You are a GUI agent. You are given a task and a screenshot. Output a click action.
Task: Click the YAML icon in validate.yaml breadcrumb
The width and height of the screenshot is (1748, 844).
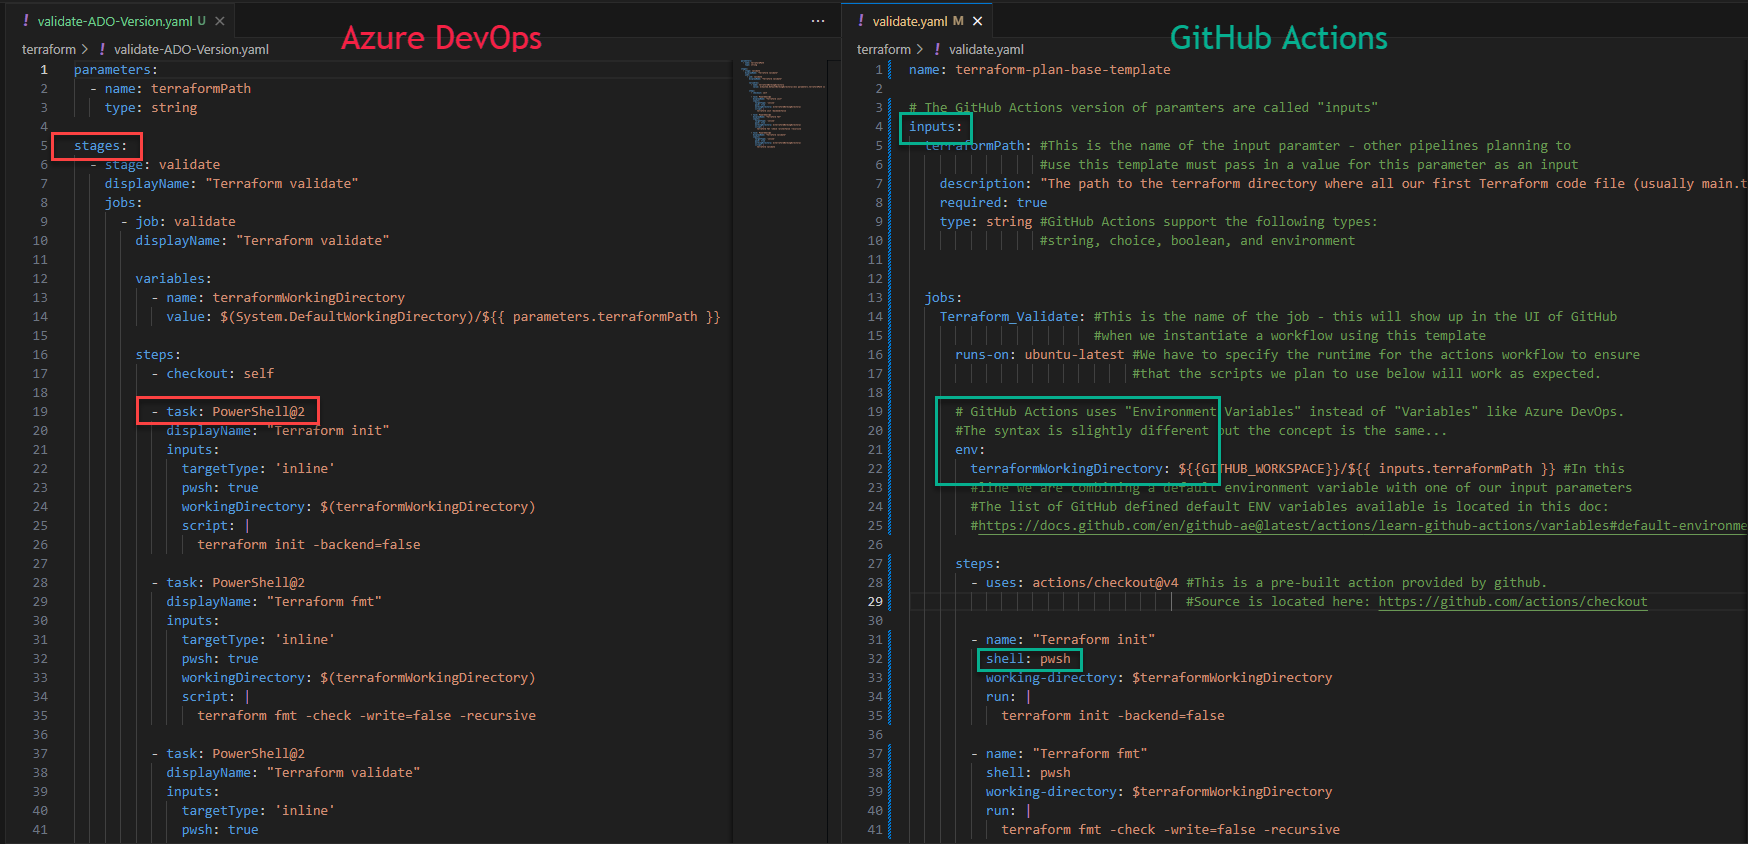tap(937, 49)
